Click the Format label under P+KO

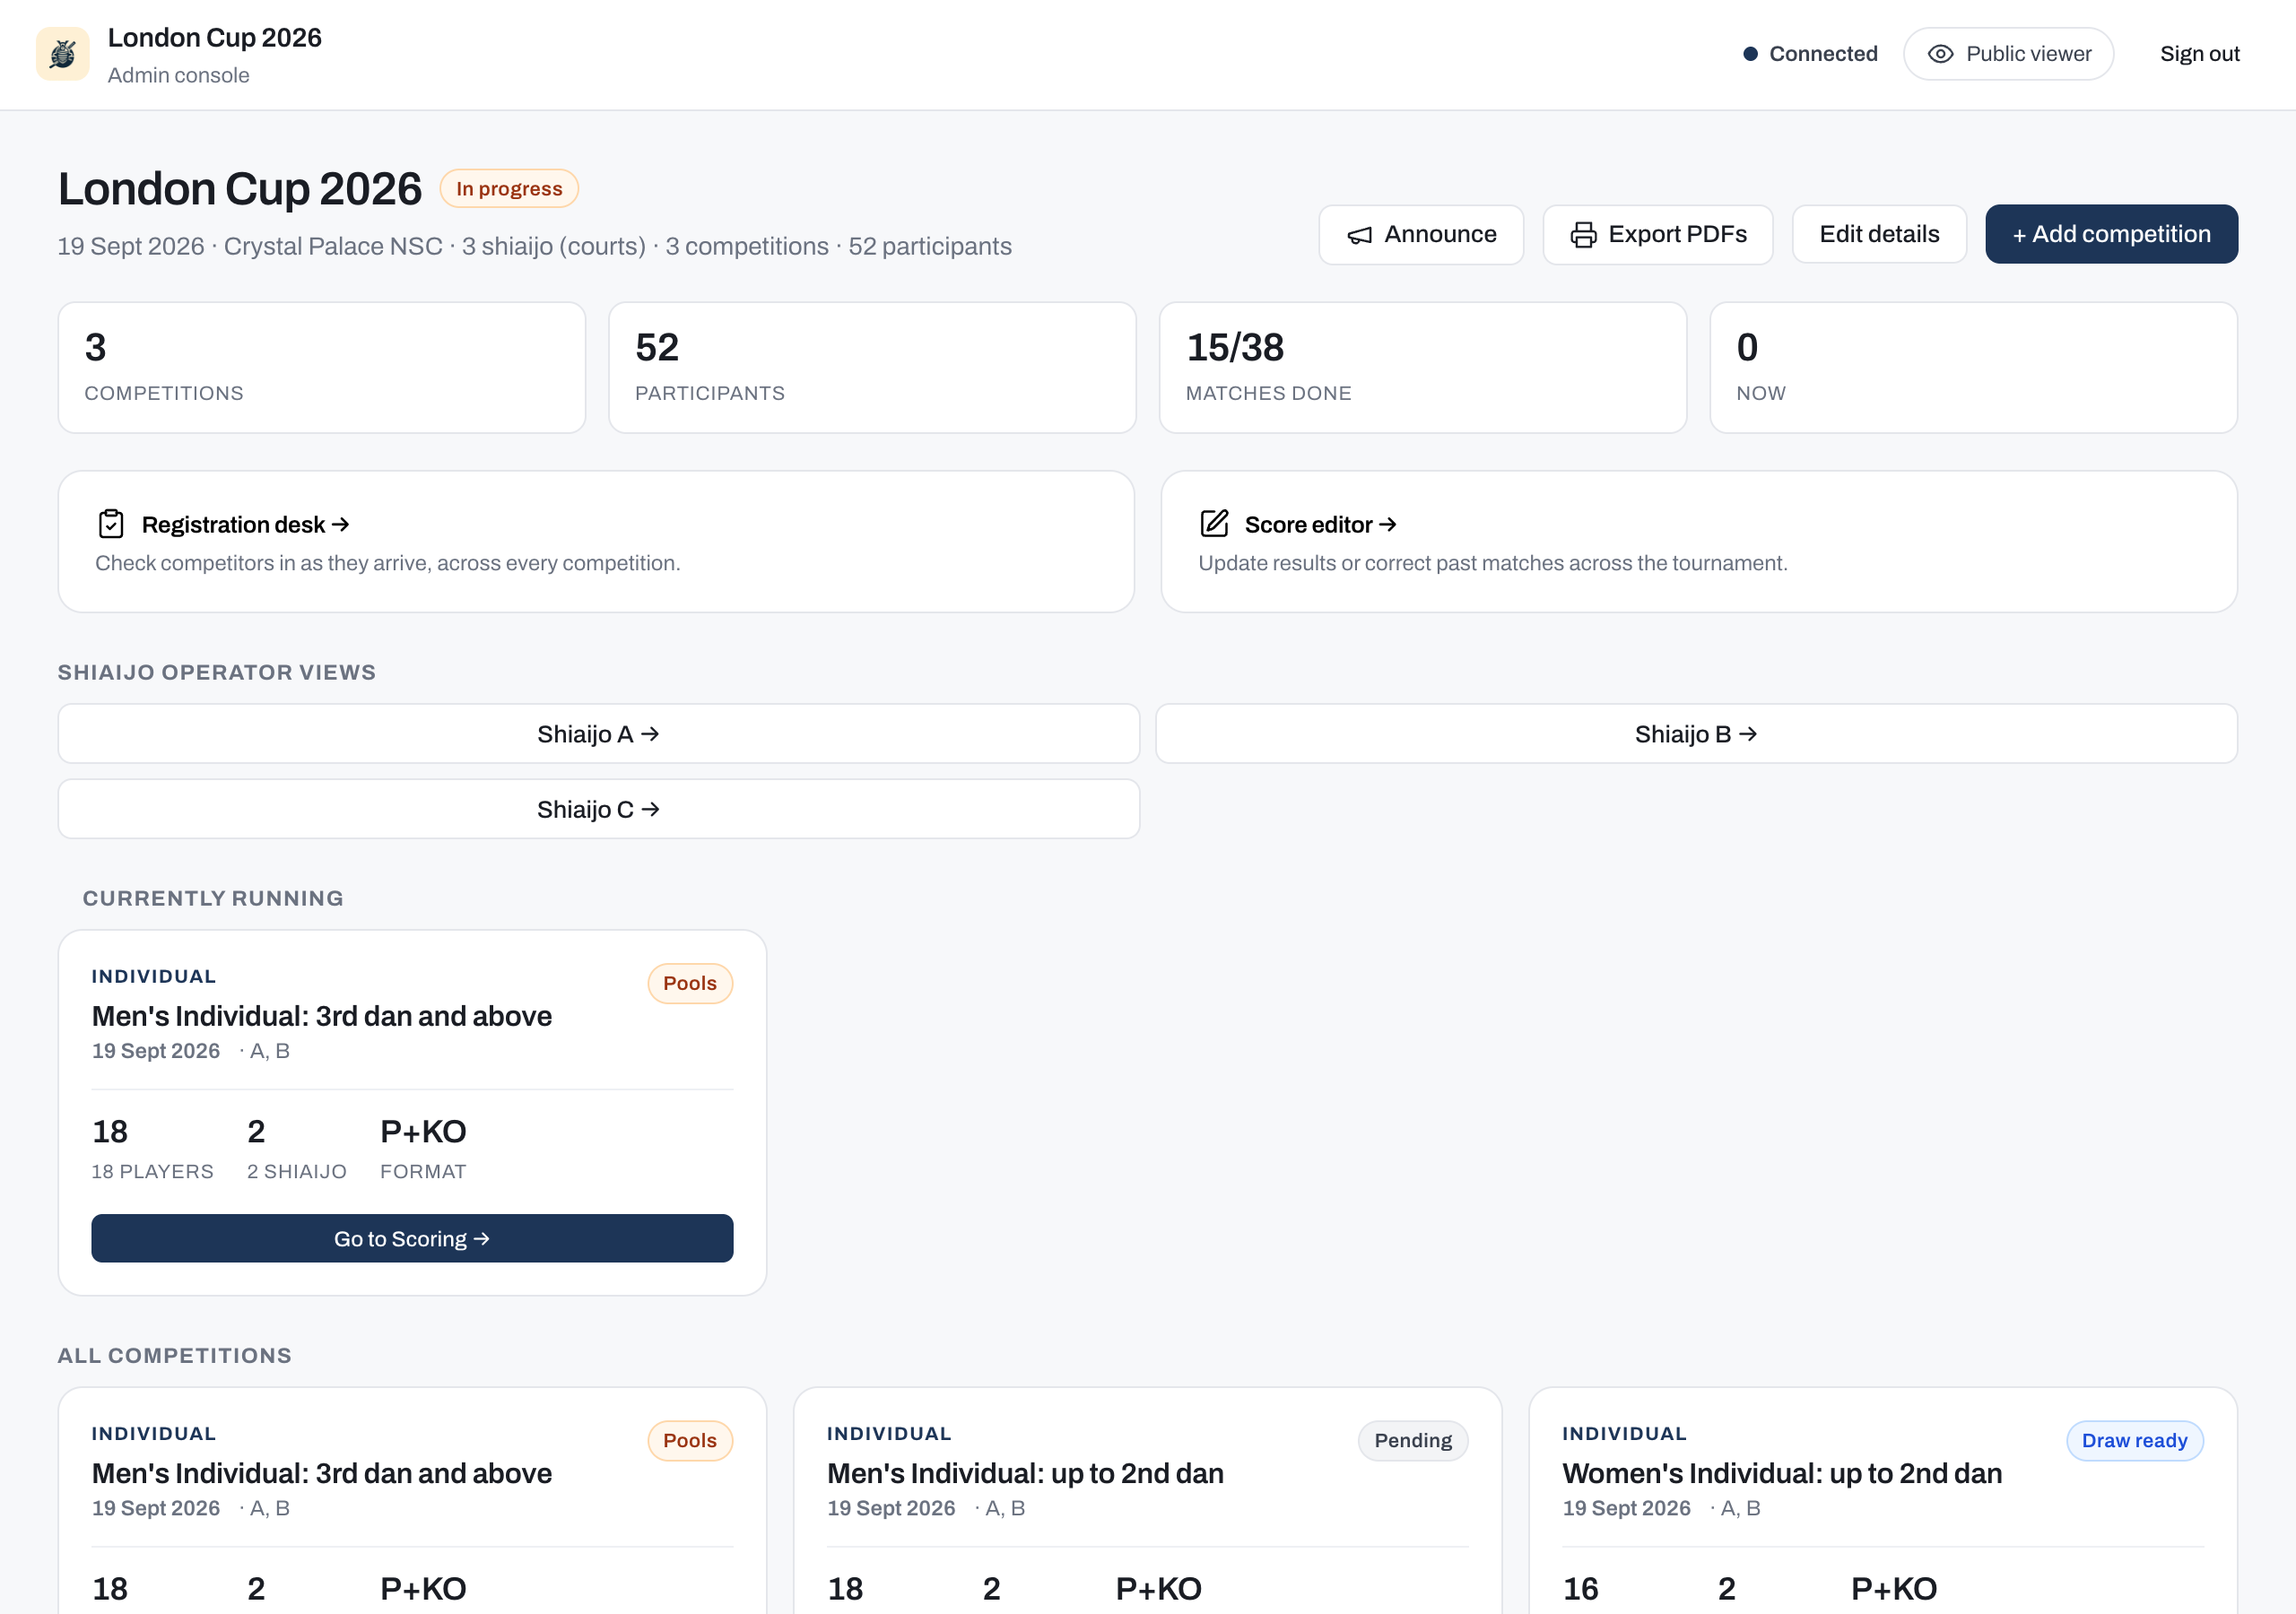(423, 1171)
